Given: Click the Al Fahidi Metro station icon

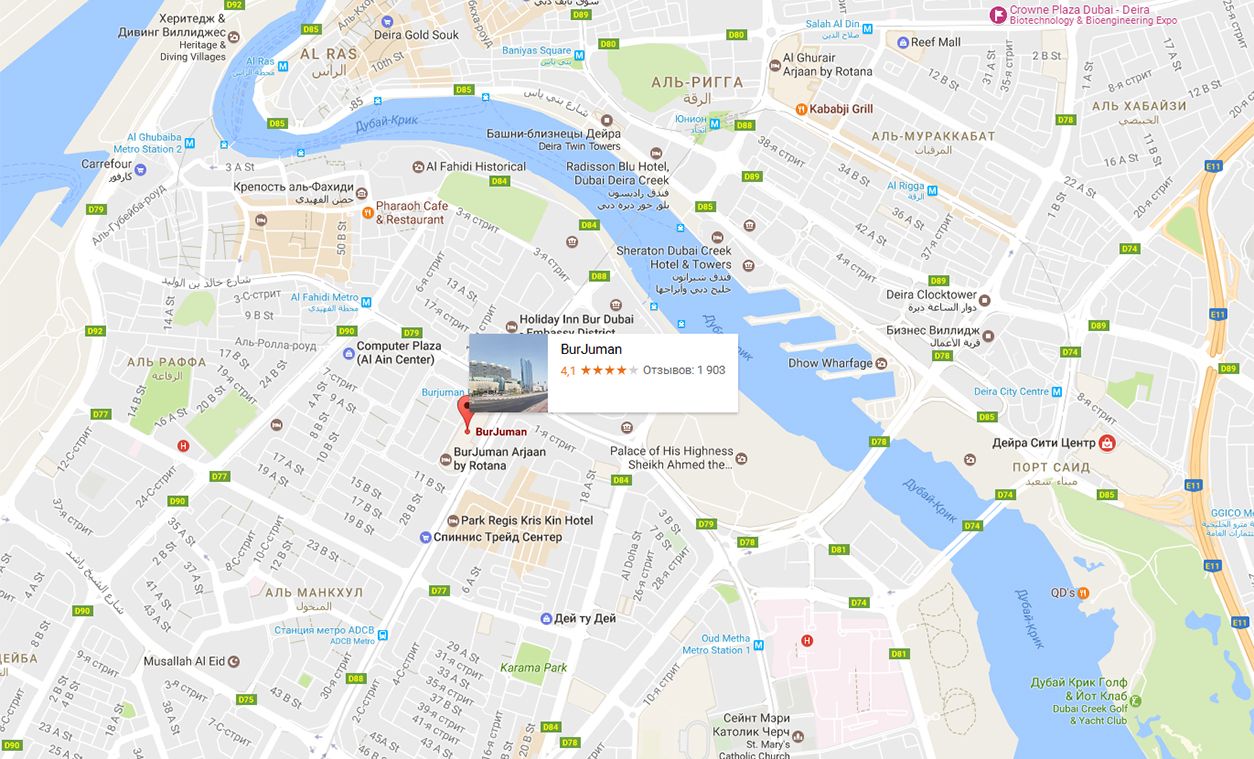Looking at the screenshot, I should [367, 298].
